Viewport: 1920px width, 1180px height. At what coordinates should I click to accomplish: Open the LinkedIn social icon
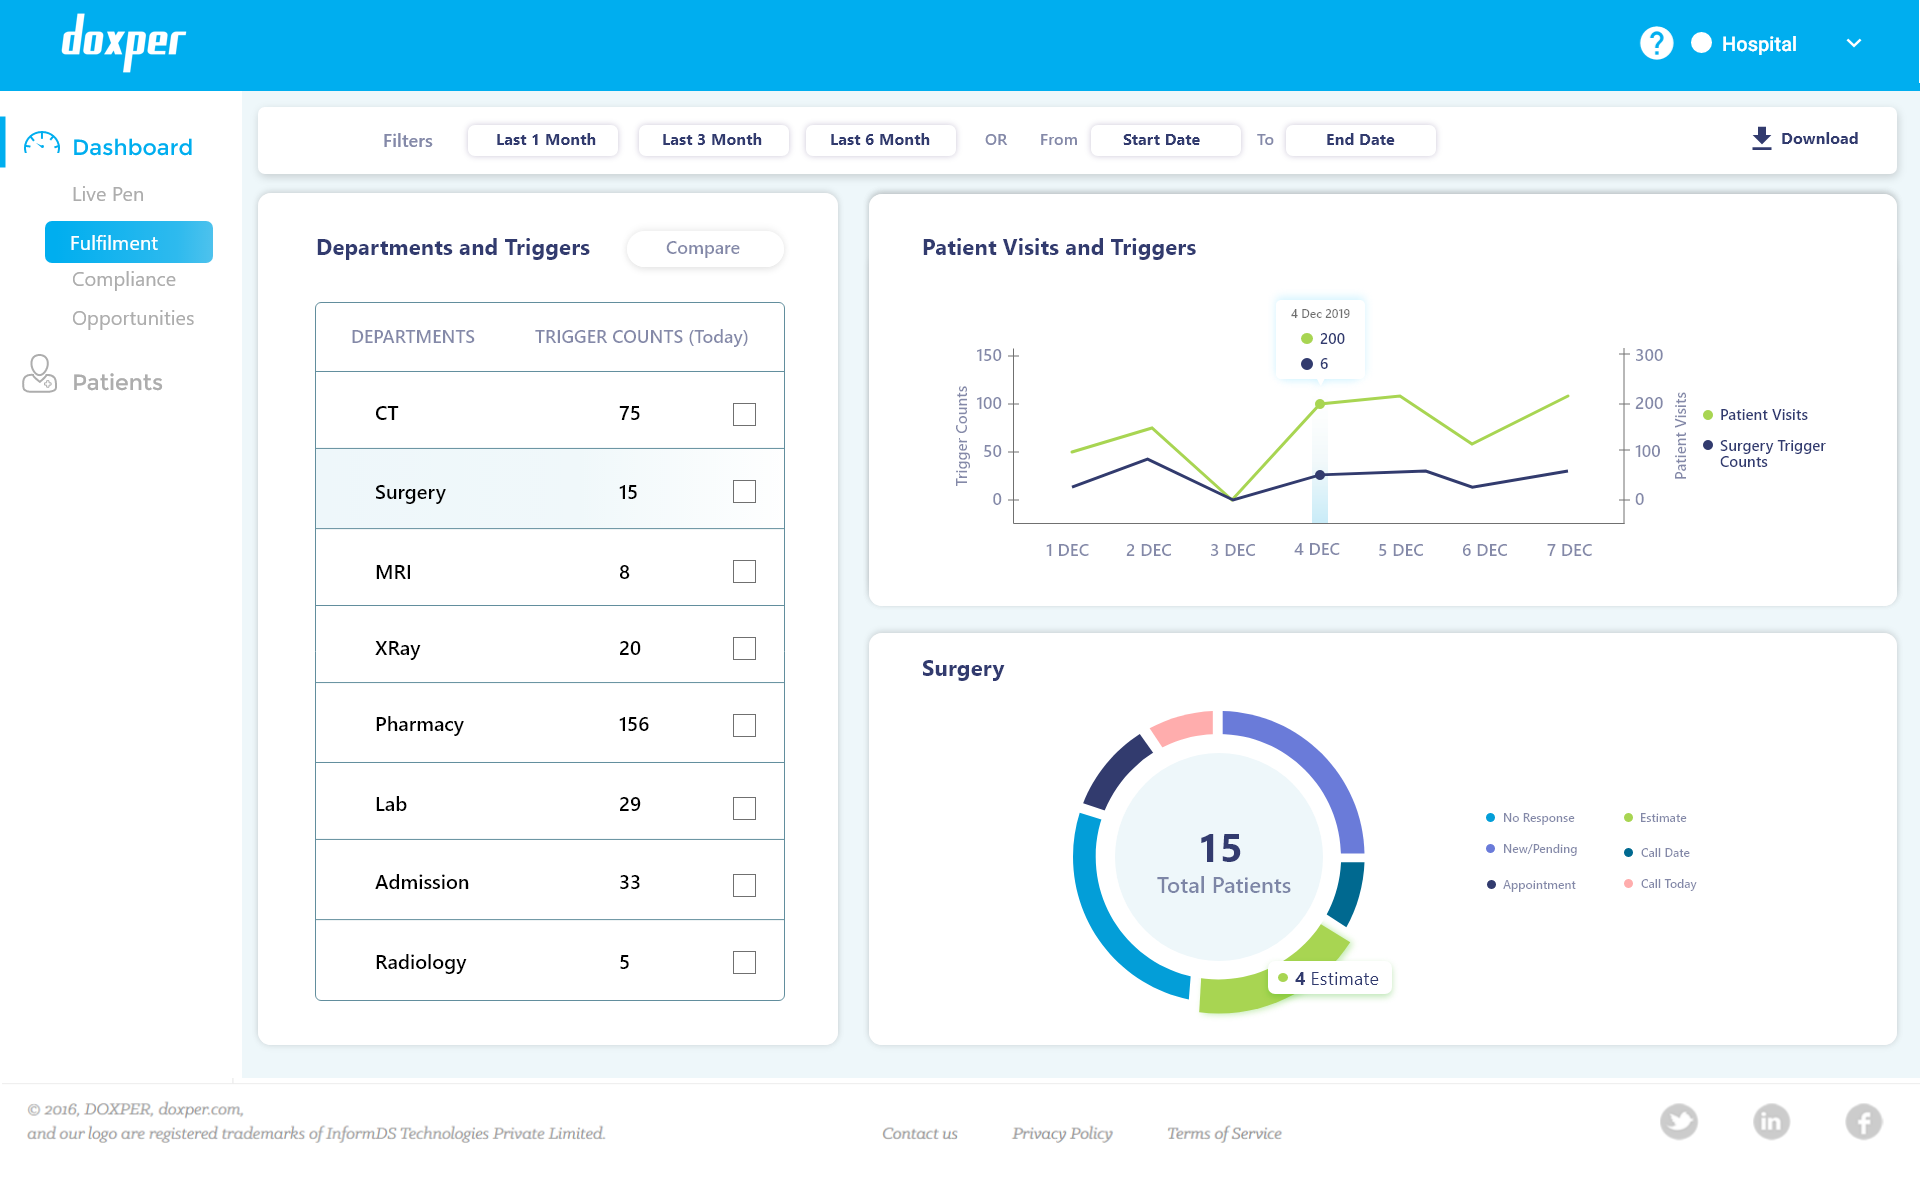point(1771,1121)
